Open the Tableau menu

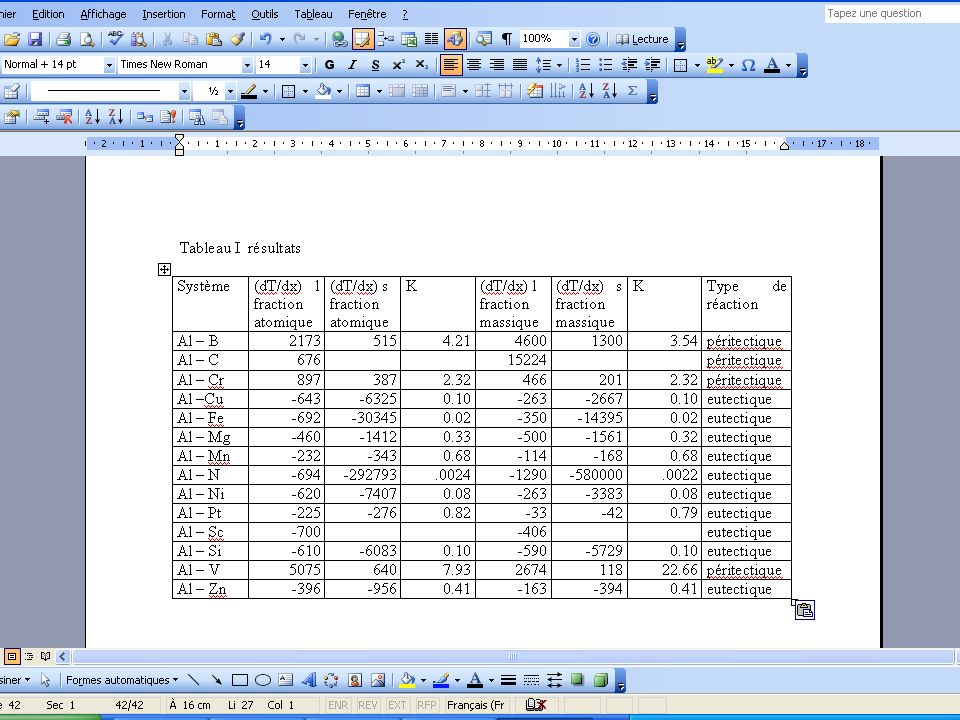point(313,14)
